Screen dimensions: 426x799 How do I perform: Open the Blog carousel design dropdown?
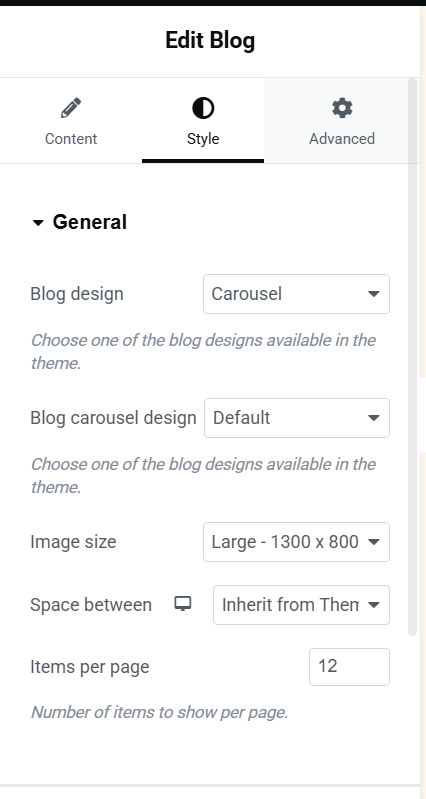pos(297,418)
